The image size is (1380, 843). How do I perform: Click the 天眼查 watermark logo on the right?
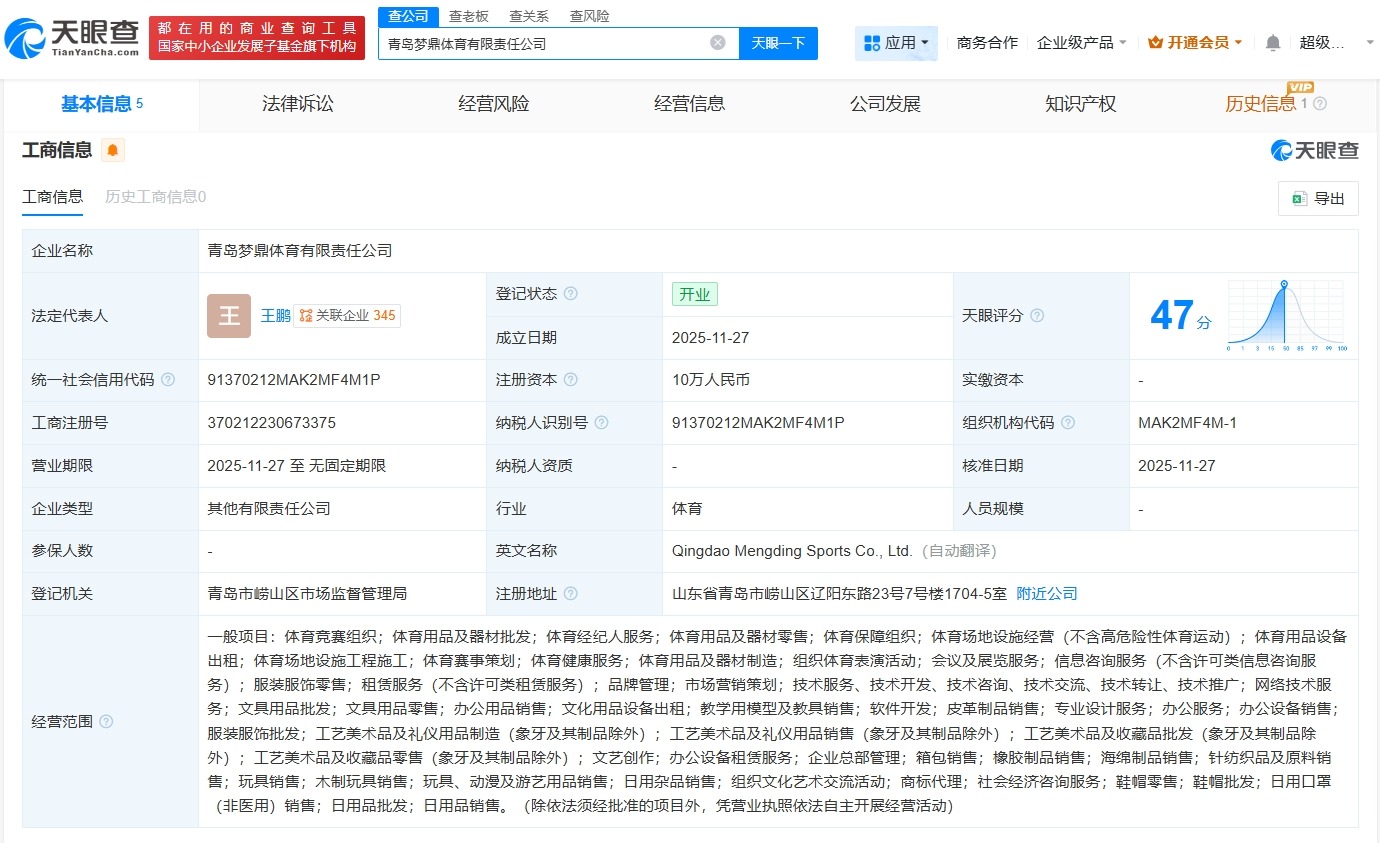coord(1315,150)
